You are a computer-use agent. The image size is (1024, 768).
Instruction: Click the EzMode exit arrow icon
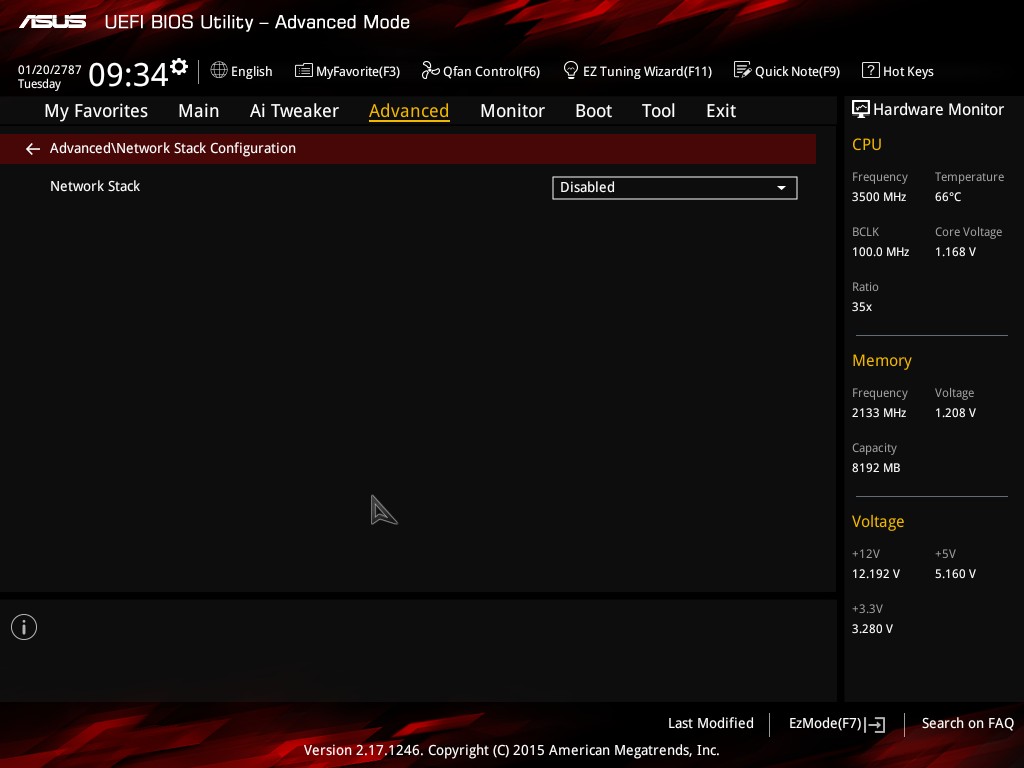click(876, 724)
